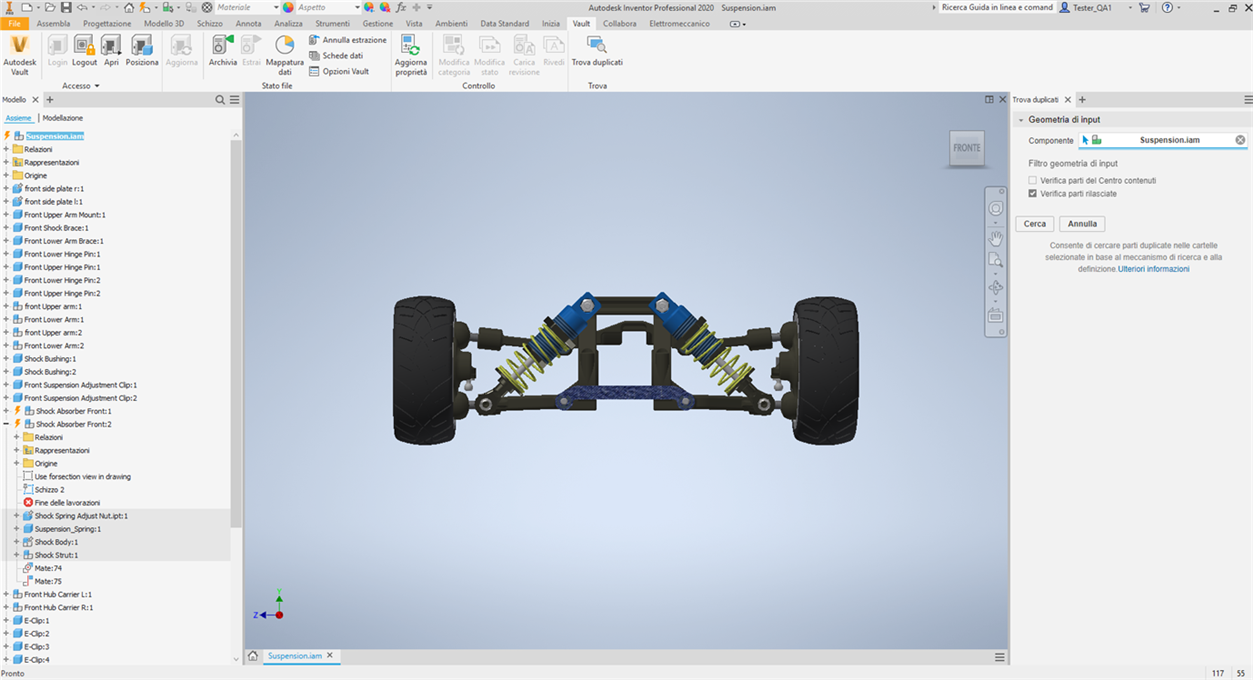Switch to the Elettromeccanico ribbon tab
Viewport: 1253px width, 680px height.
click(x=680, y=23)
